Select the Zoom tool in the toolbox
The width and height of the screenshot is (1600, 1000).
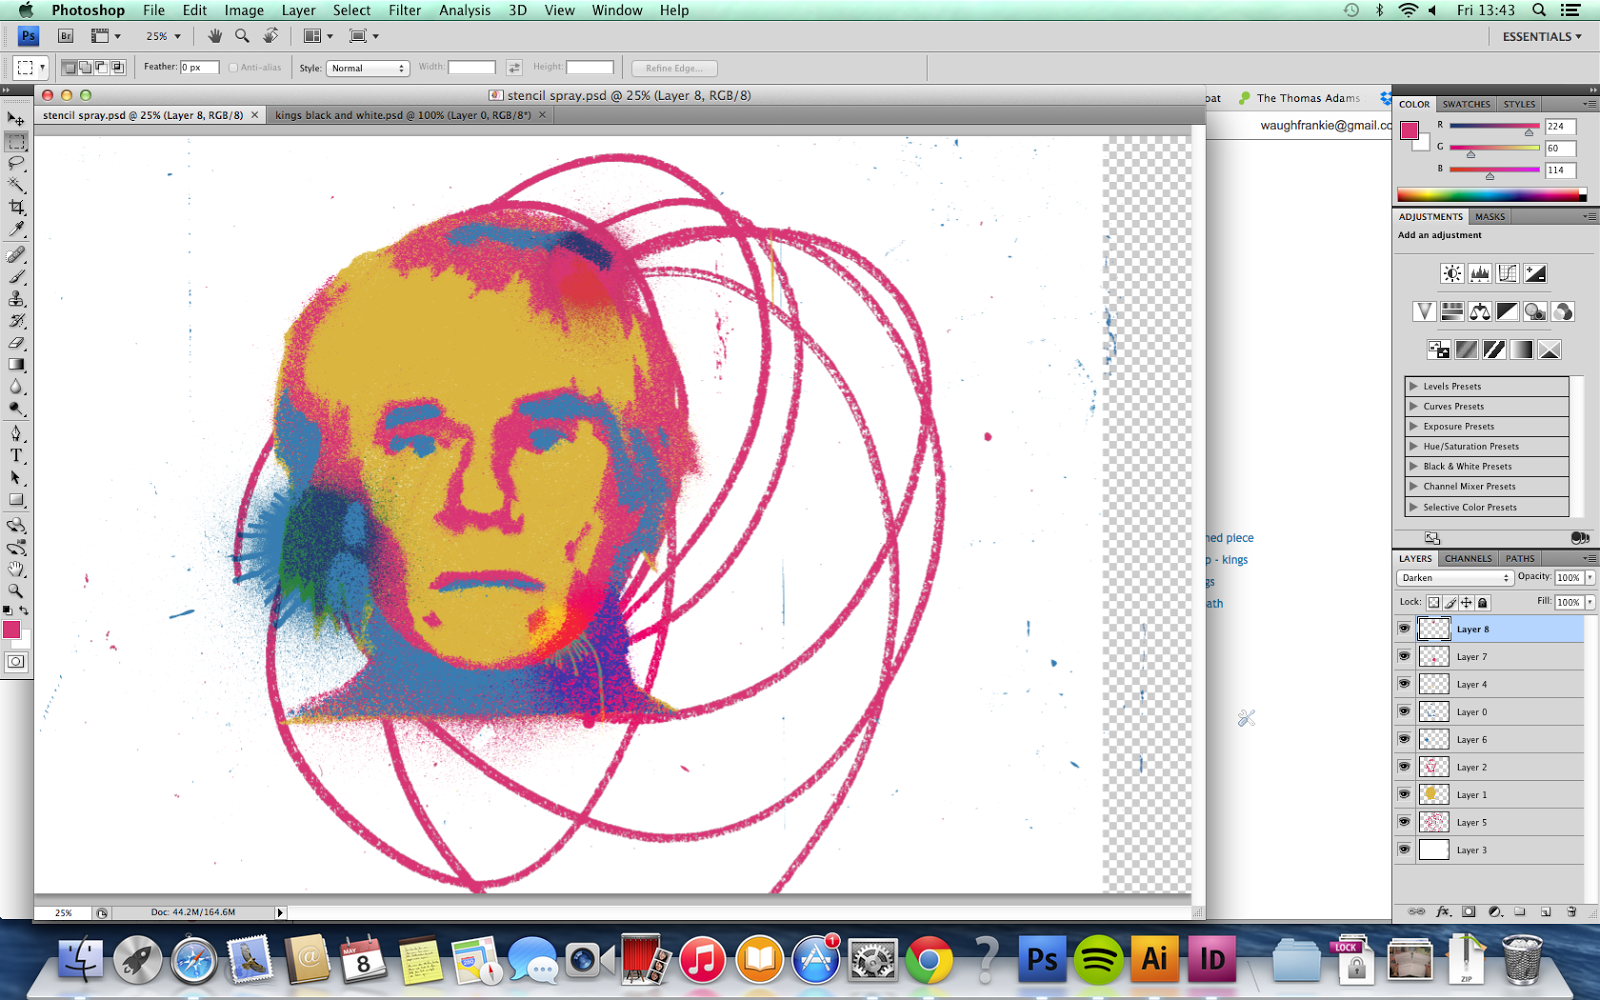pos(16,591)
